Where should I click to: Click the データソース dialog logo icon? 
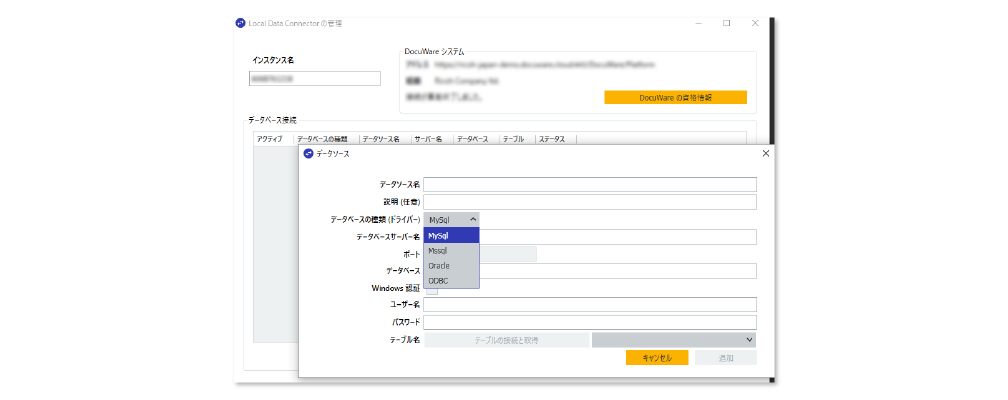308,153
